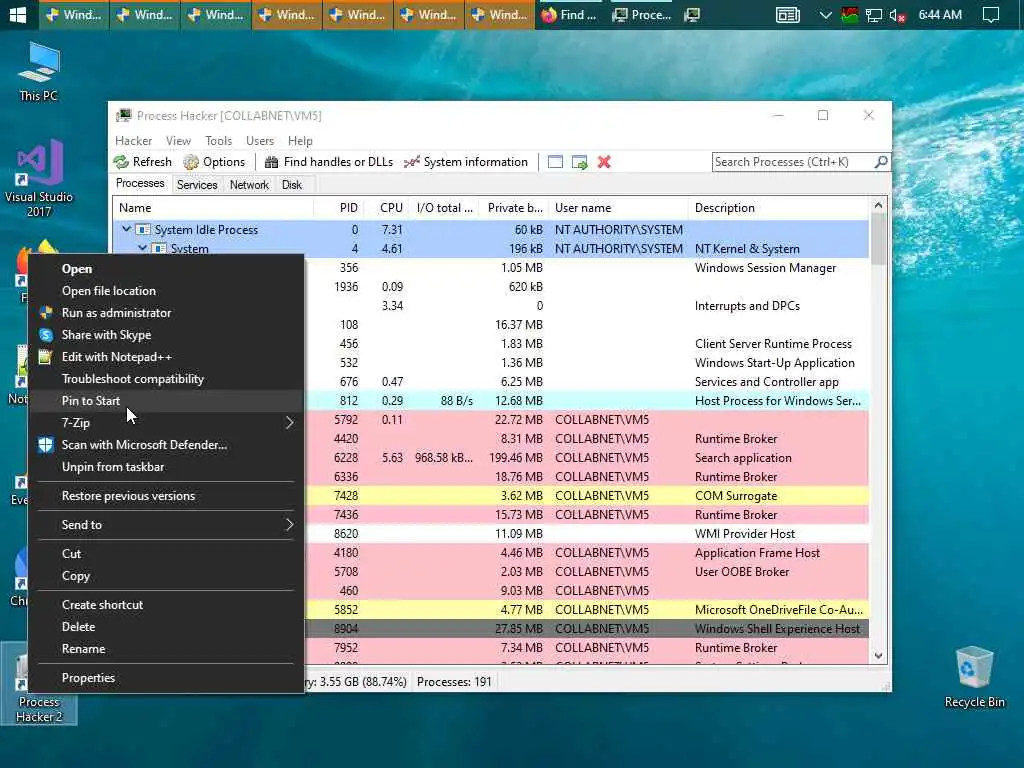Image resolution: width=1024 pixels, height=768 pixels.
Task: Click the red X terminate toolbar icon
Action: pos(604,162)
